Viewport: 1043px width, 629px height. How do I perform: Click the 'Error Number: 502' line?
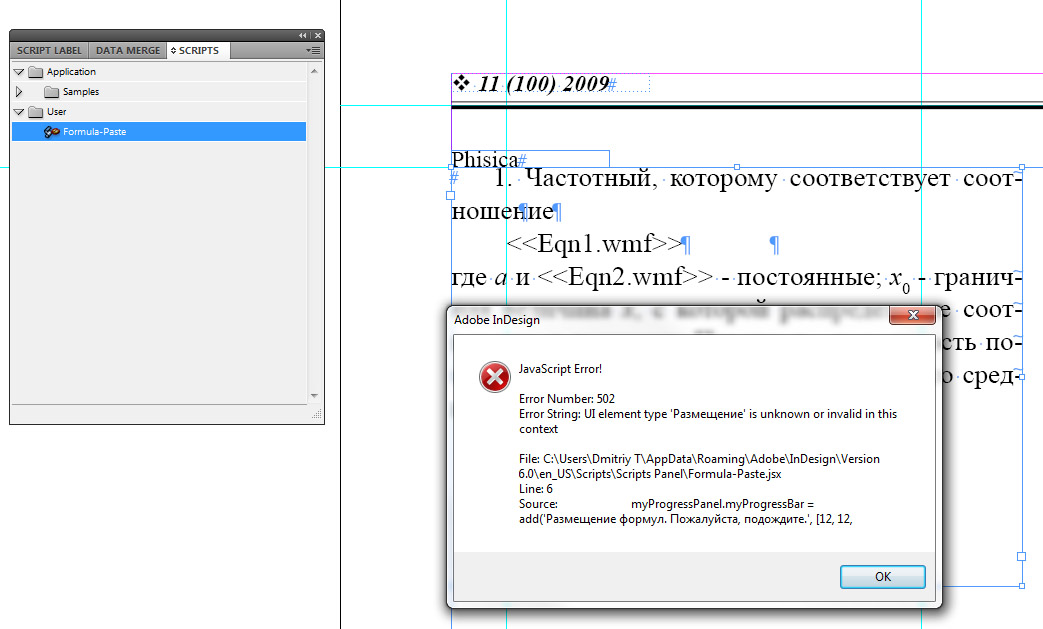pyautogui.click(x=567, y=399)
